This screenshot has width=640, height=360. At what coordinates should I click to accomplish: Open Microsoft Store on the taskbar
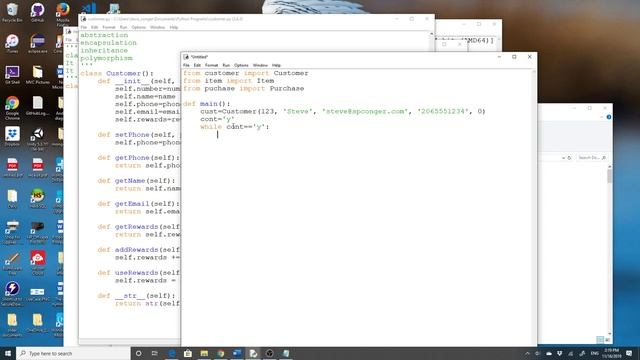point(188,353)
